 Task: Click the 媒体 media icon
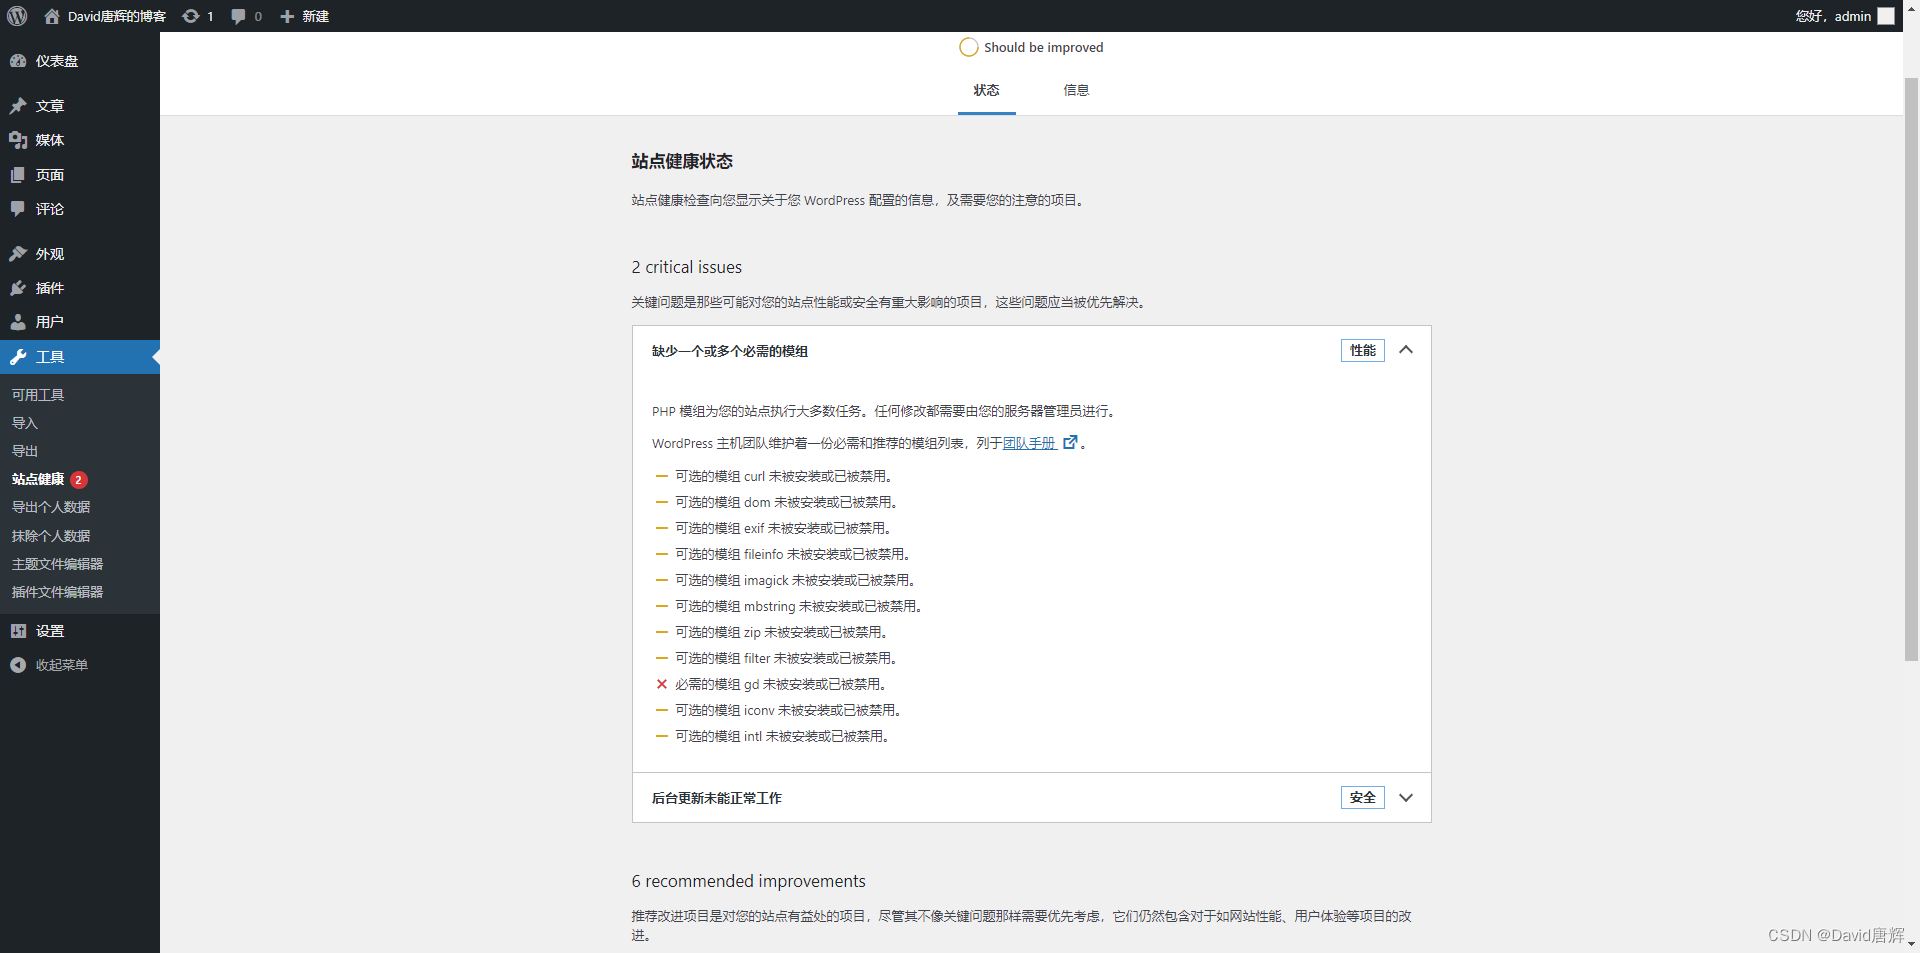coord(18,140)
